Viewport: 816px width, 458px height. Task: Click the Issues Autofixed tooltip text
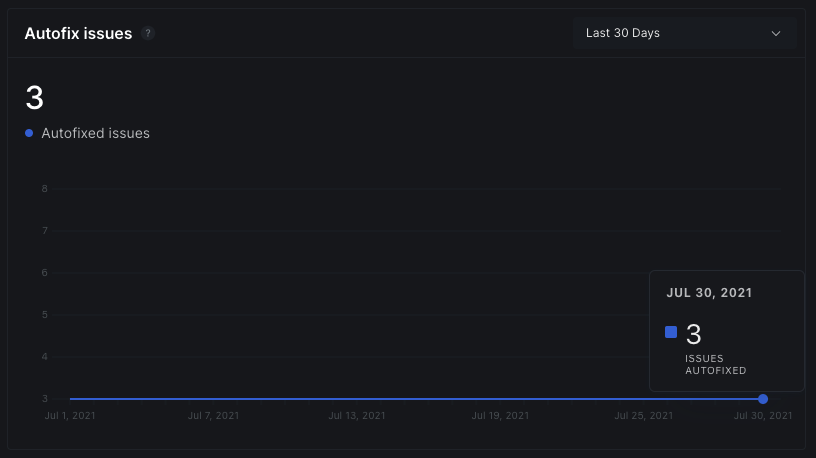coord(715,364)
